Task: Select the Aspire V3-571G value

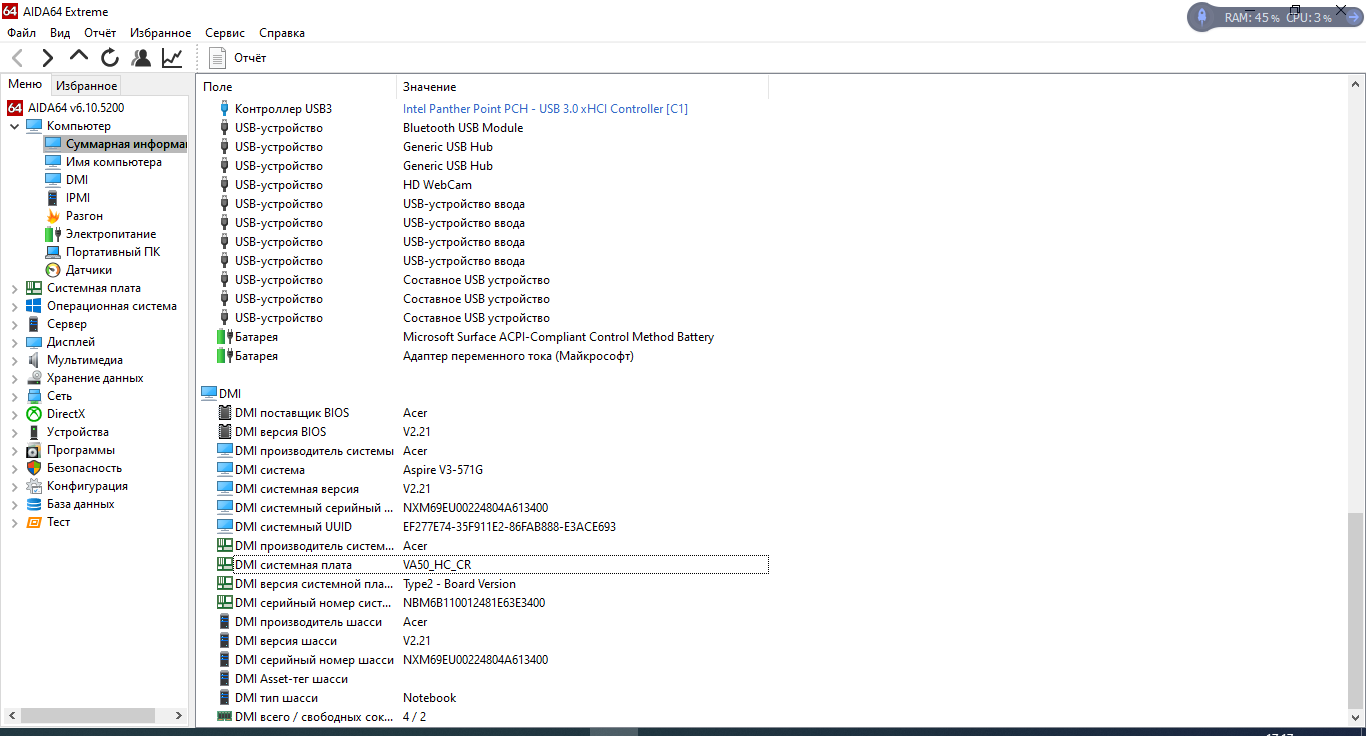Action: (443, 470)
